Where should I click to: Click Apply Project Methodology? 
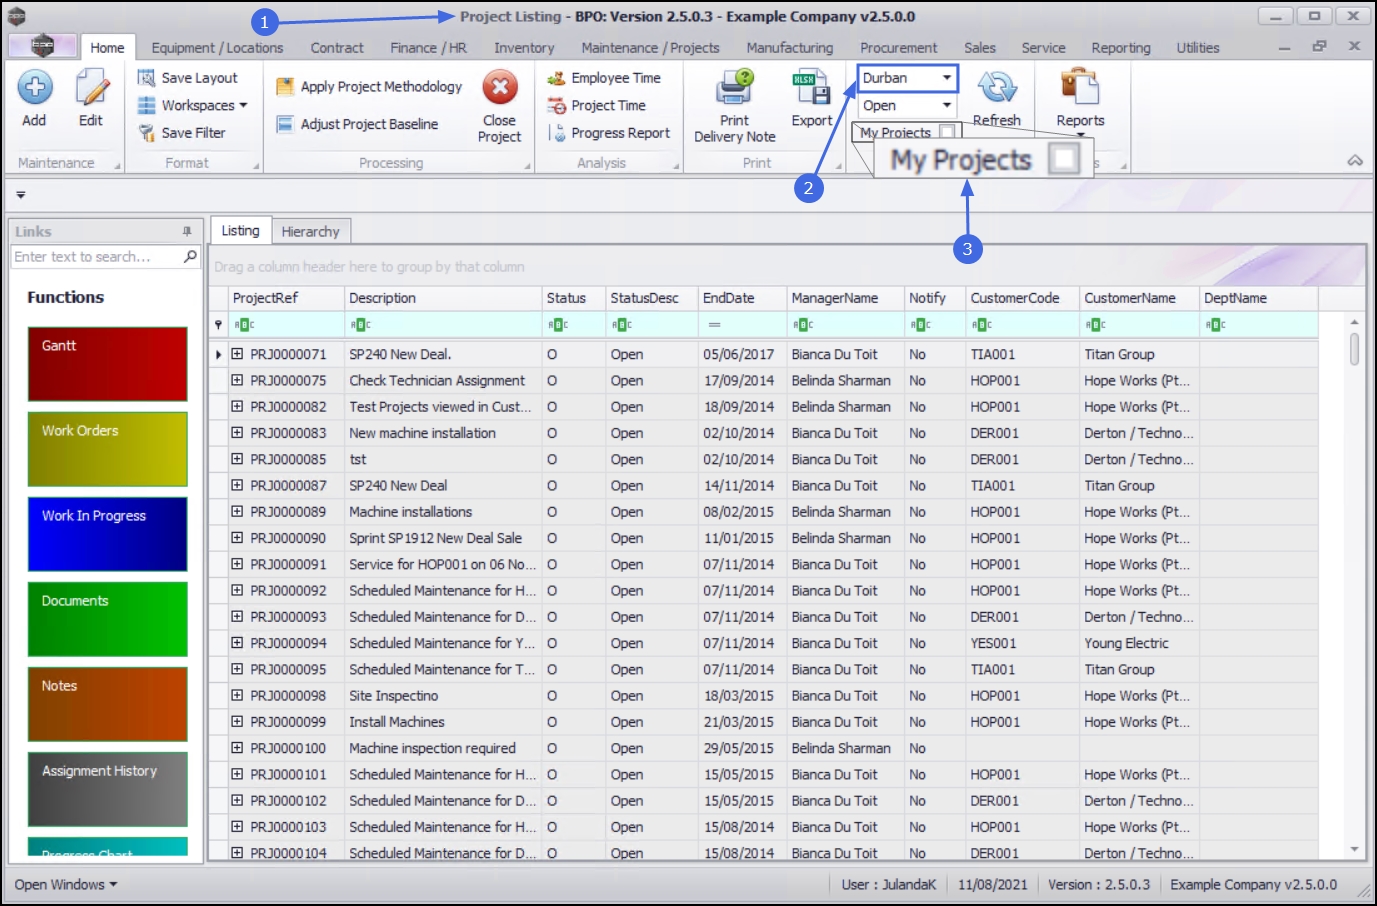pos(370,87)
